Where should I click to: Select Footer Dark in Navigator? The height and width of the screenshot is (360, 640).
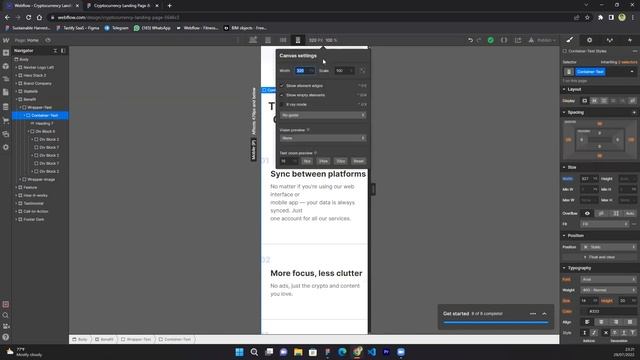(33, 219)
